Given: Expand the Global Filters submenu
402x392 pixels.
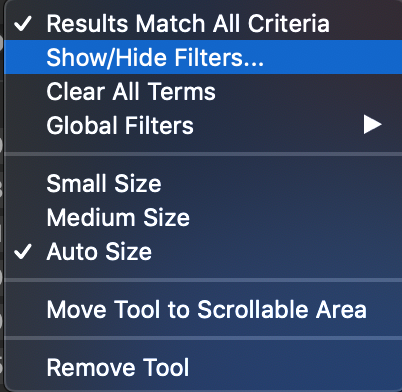Looking at the screenshot, I should [203, 125].
